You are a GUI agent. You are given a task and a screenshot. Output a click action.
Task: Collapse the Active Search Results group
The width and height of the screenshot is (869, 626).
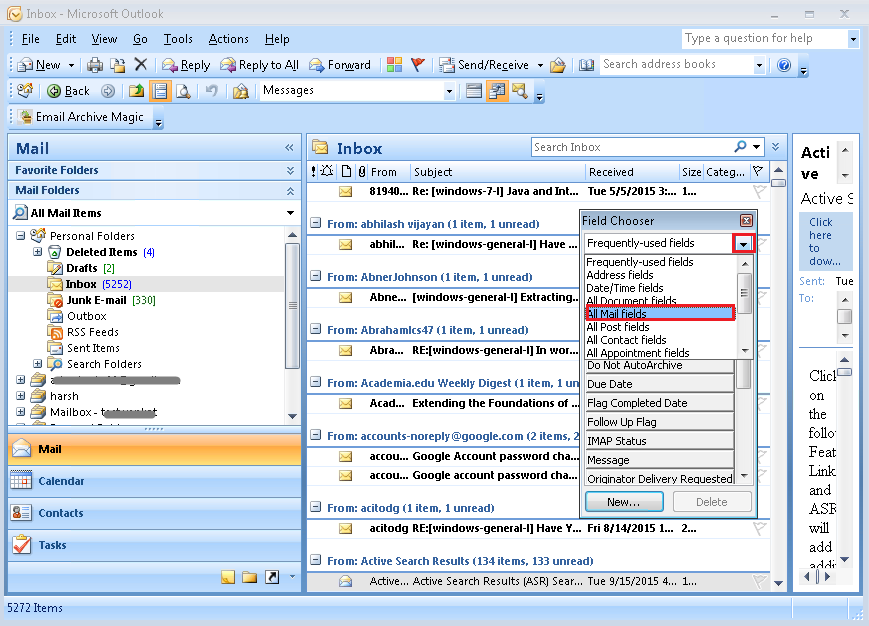point(315,560)
